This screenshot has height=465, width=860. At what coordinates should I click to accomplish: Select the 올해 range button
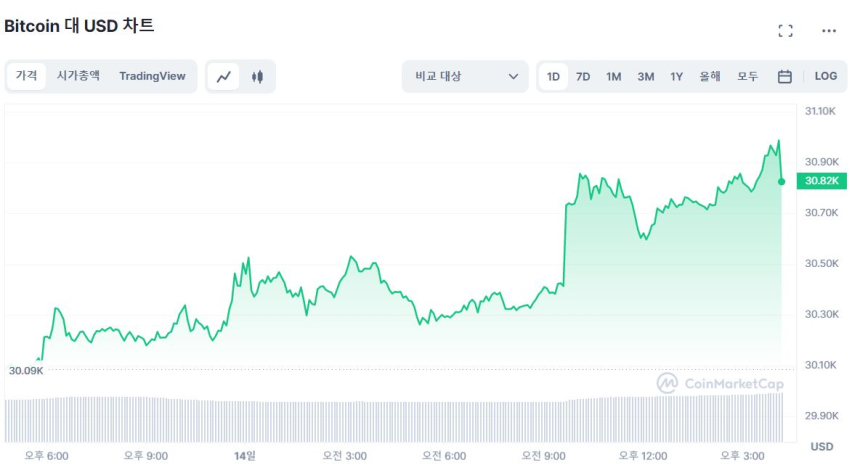click(x=710, y=76)
